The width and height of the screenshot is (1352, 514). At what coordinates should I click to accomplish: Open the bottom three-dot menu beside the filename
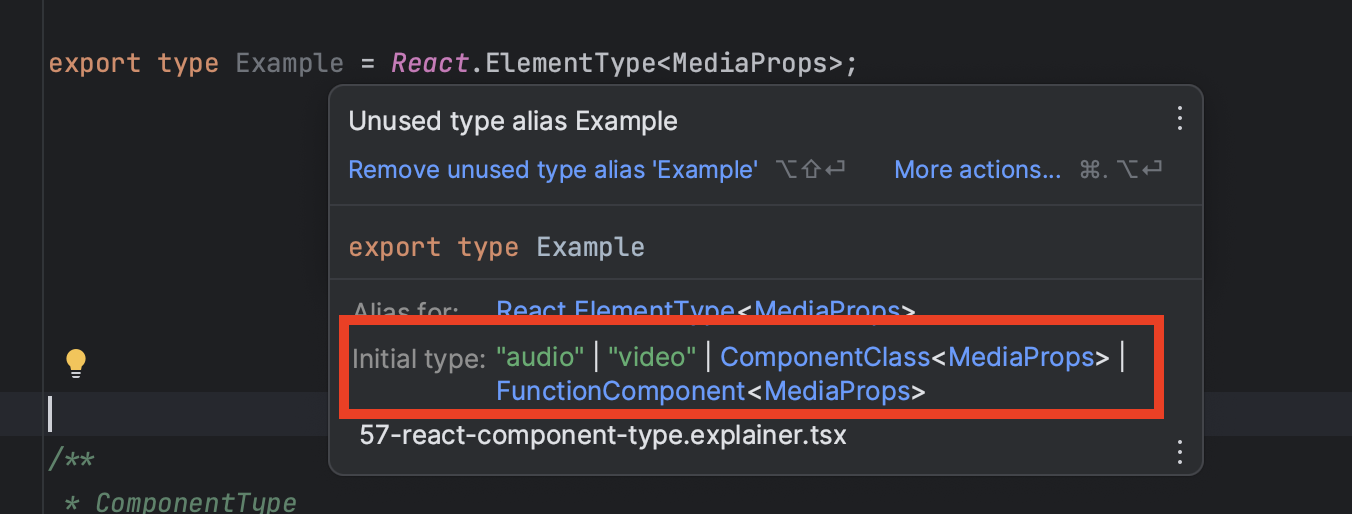pos(1180,452)
